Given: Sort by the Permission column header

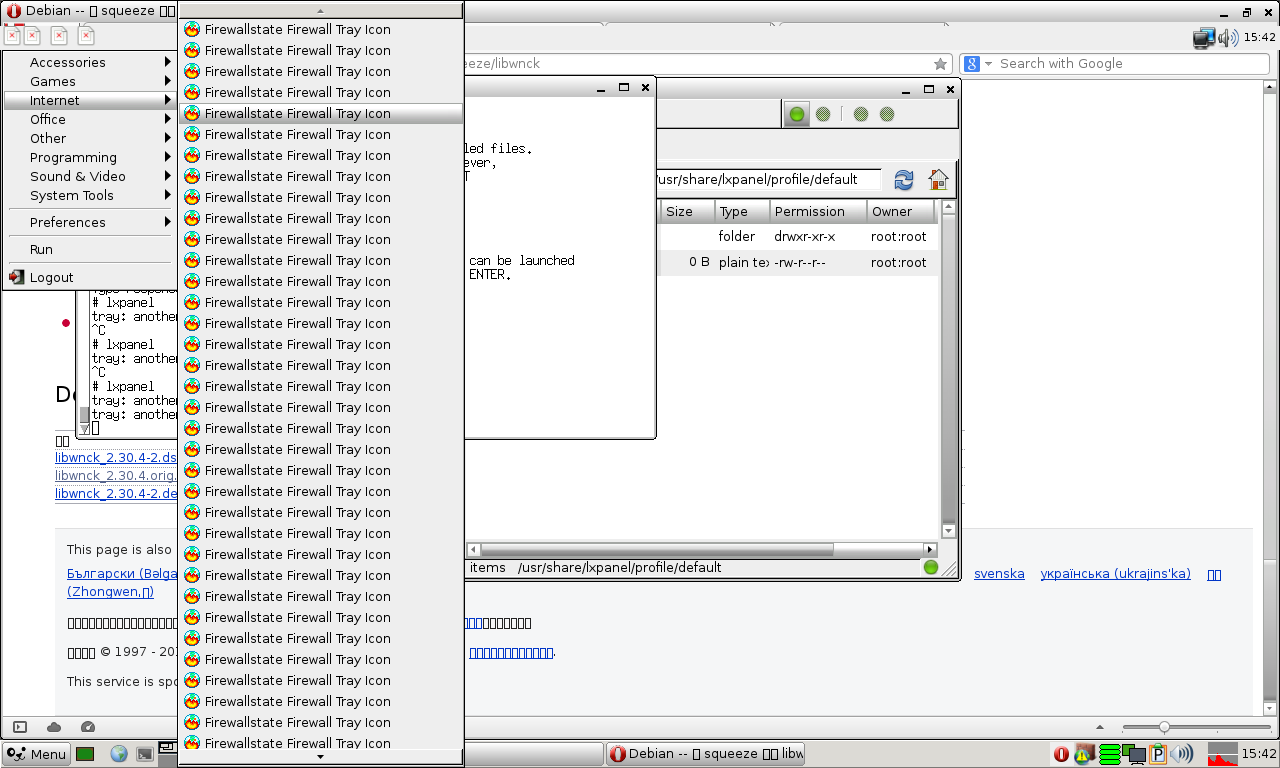Looking at the screenshot, I should pyautogui.click(x=818, y=211).
